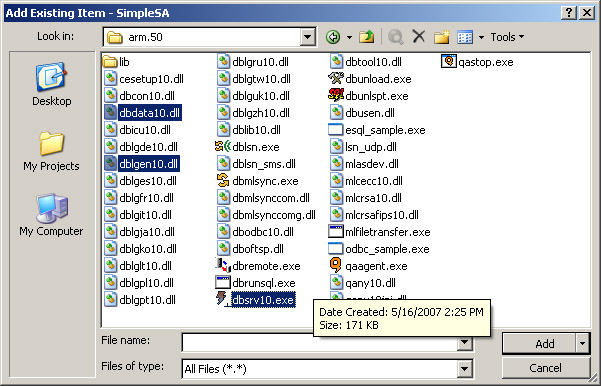Select file dblib10.dll
This screenshot has height=386, width=601.
coord(249,130)
